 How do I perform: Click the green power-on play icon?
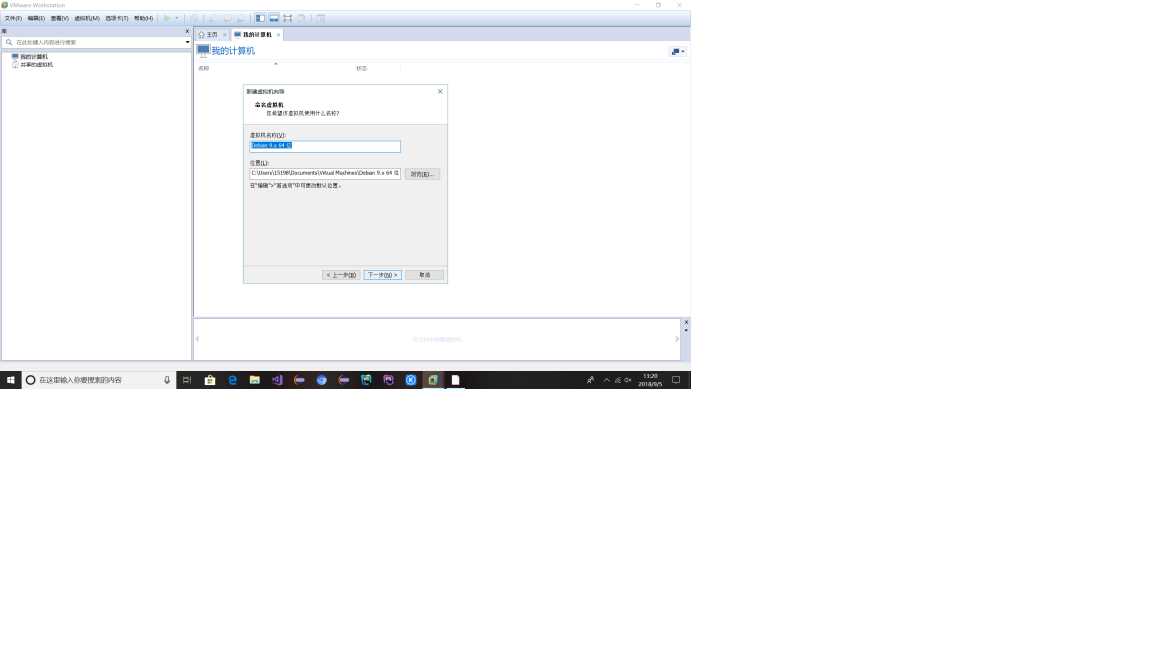coord(168,18)
